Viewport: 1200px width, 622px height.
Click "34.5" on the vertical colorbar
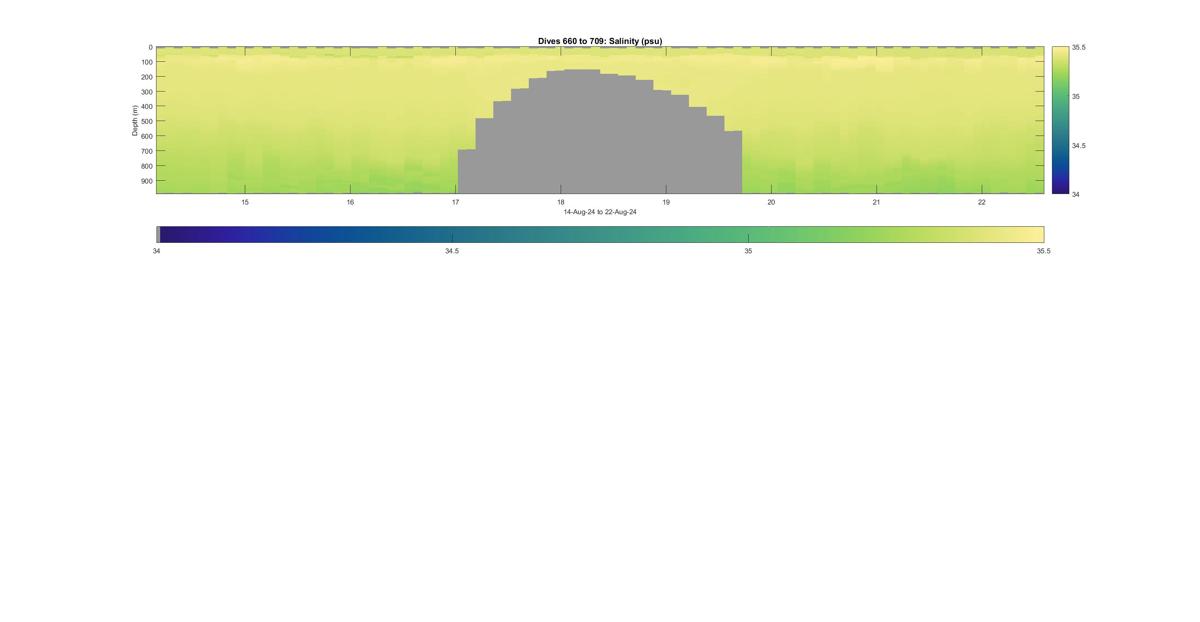coord(1079,145)
